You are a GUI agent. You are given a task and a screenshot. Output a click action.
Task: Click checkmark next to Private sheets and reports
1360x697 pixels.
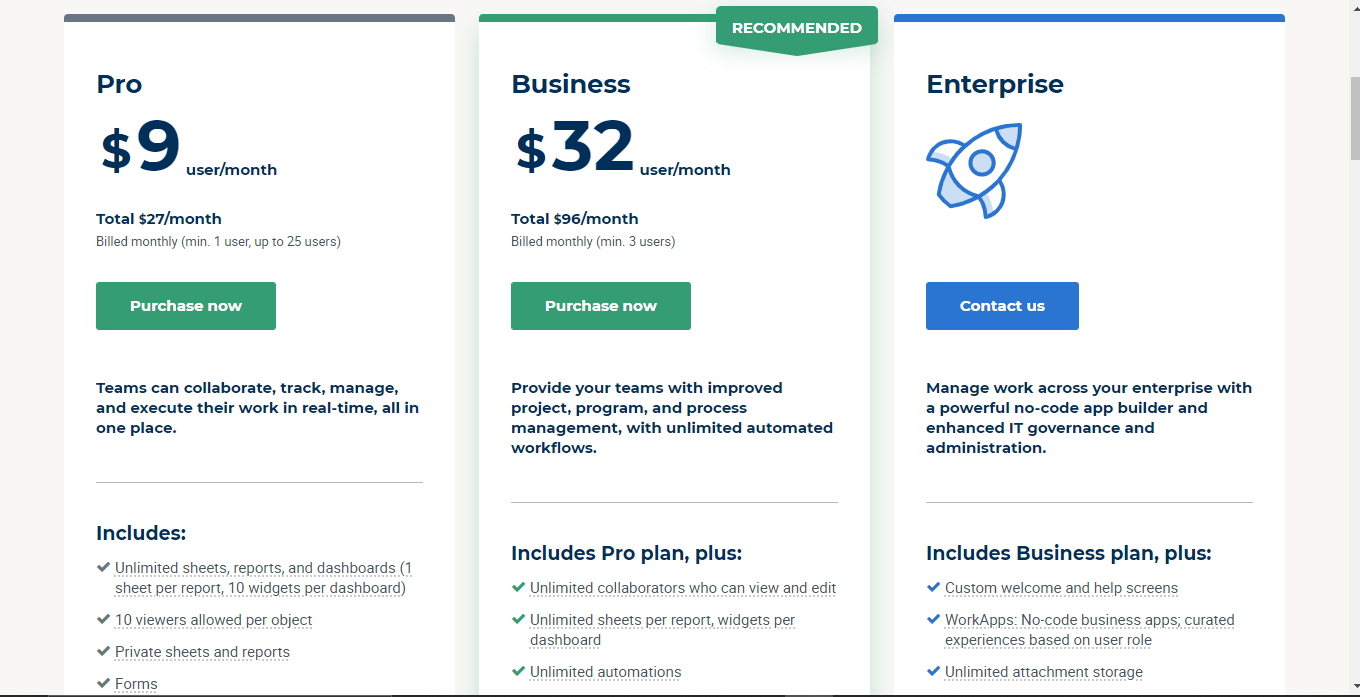[103, 651]
